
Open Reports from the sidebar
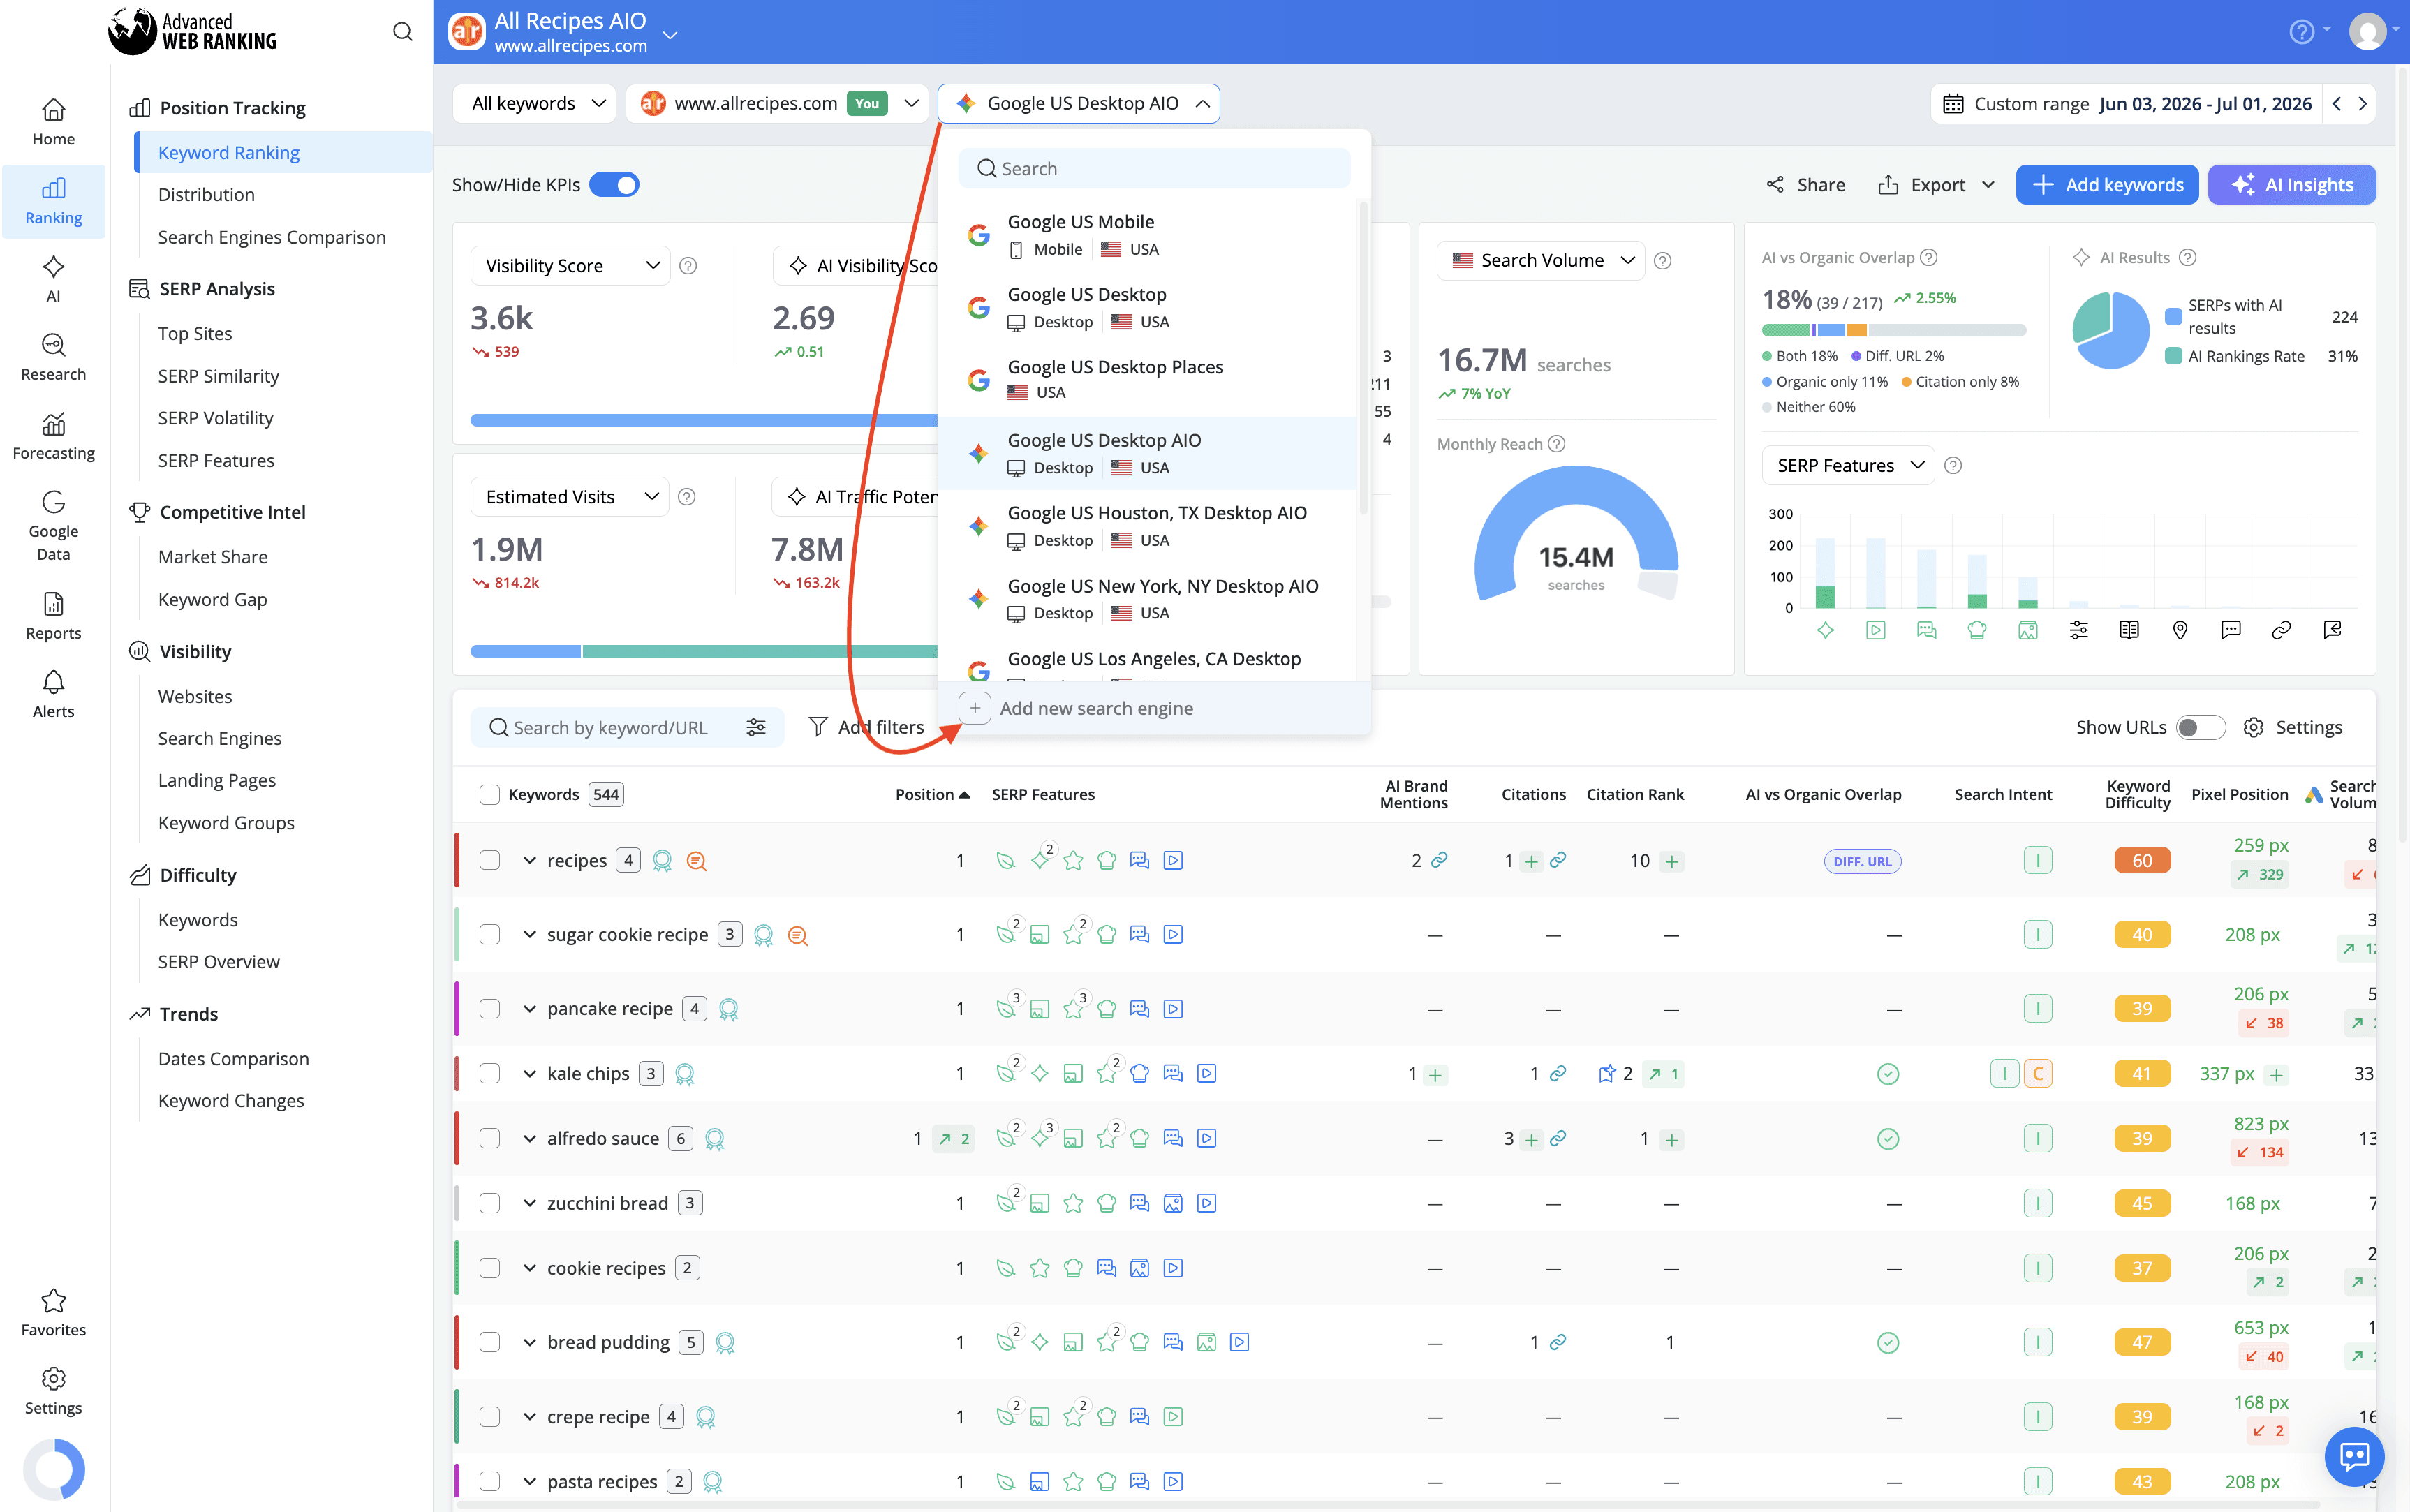point(53,615)
